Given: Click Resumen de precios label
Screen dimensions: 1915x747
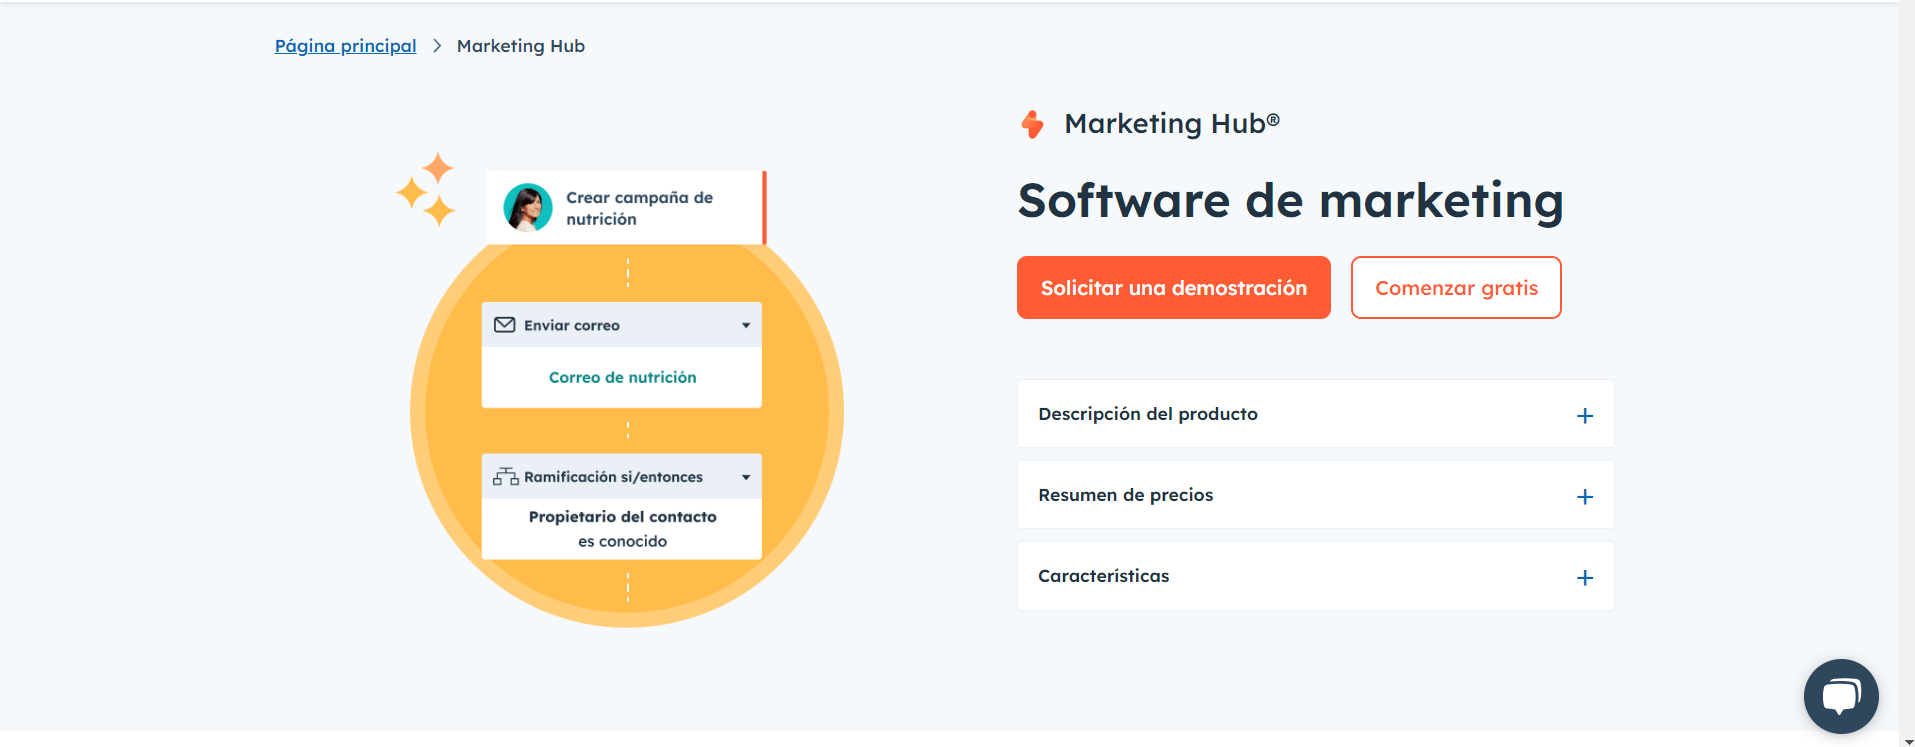Looking at the screenshot, I should 1126,495.
